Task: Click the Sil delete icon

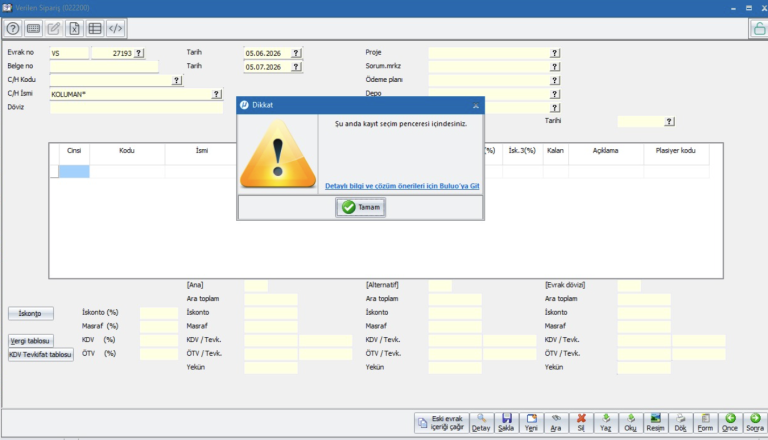Action: pyautogui.click(x=581, y=423)
